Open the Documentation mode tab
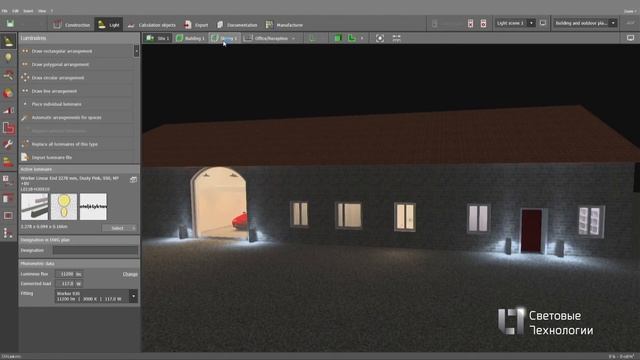The width and height of the screenshot is (640, 360). point(237,25)
